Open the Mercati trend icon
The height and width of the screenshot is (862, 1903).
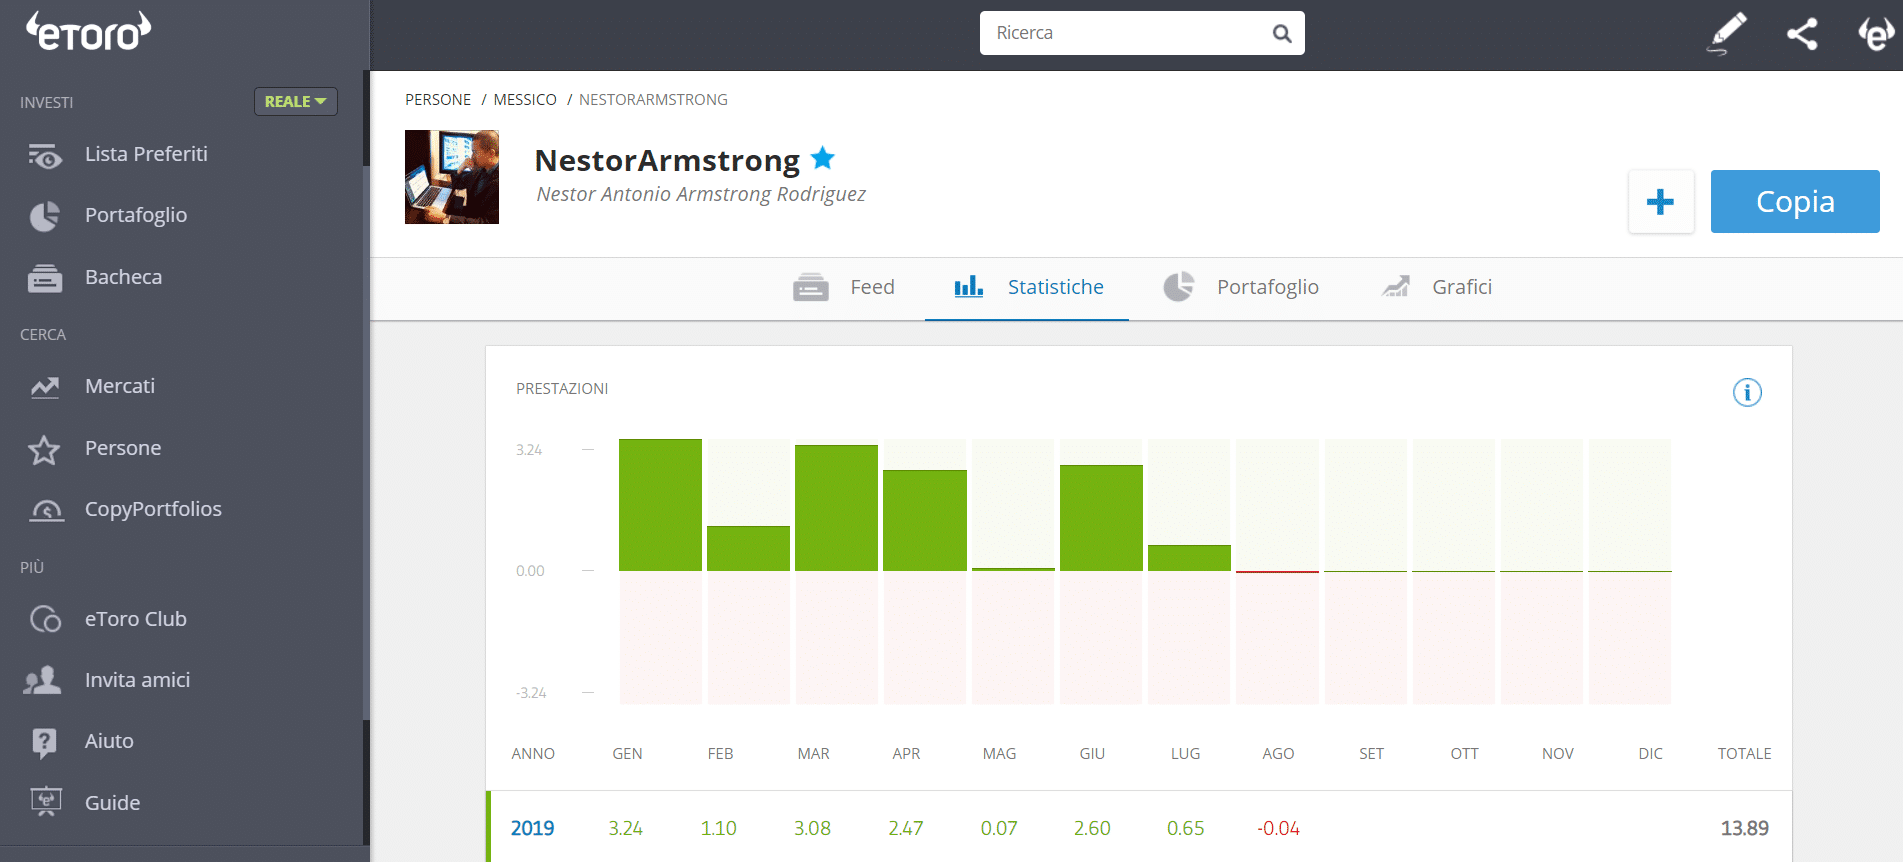(44, 387)
